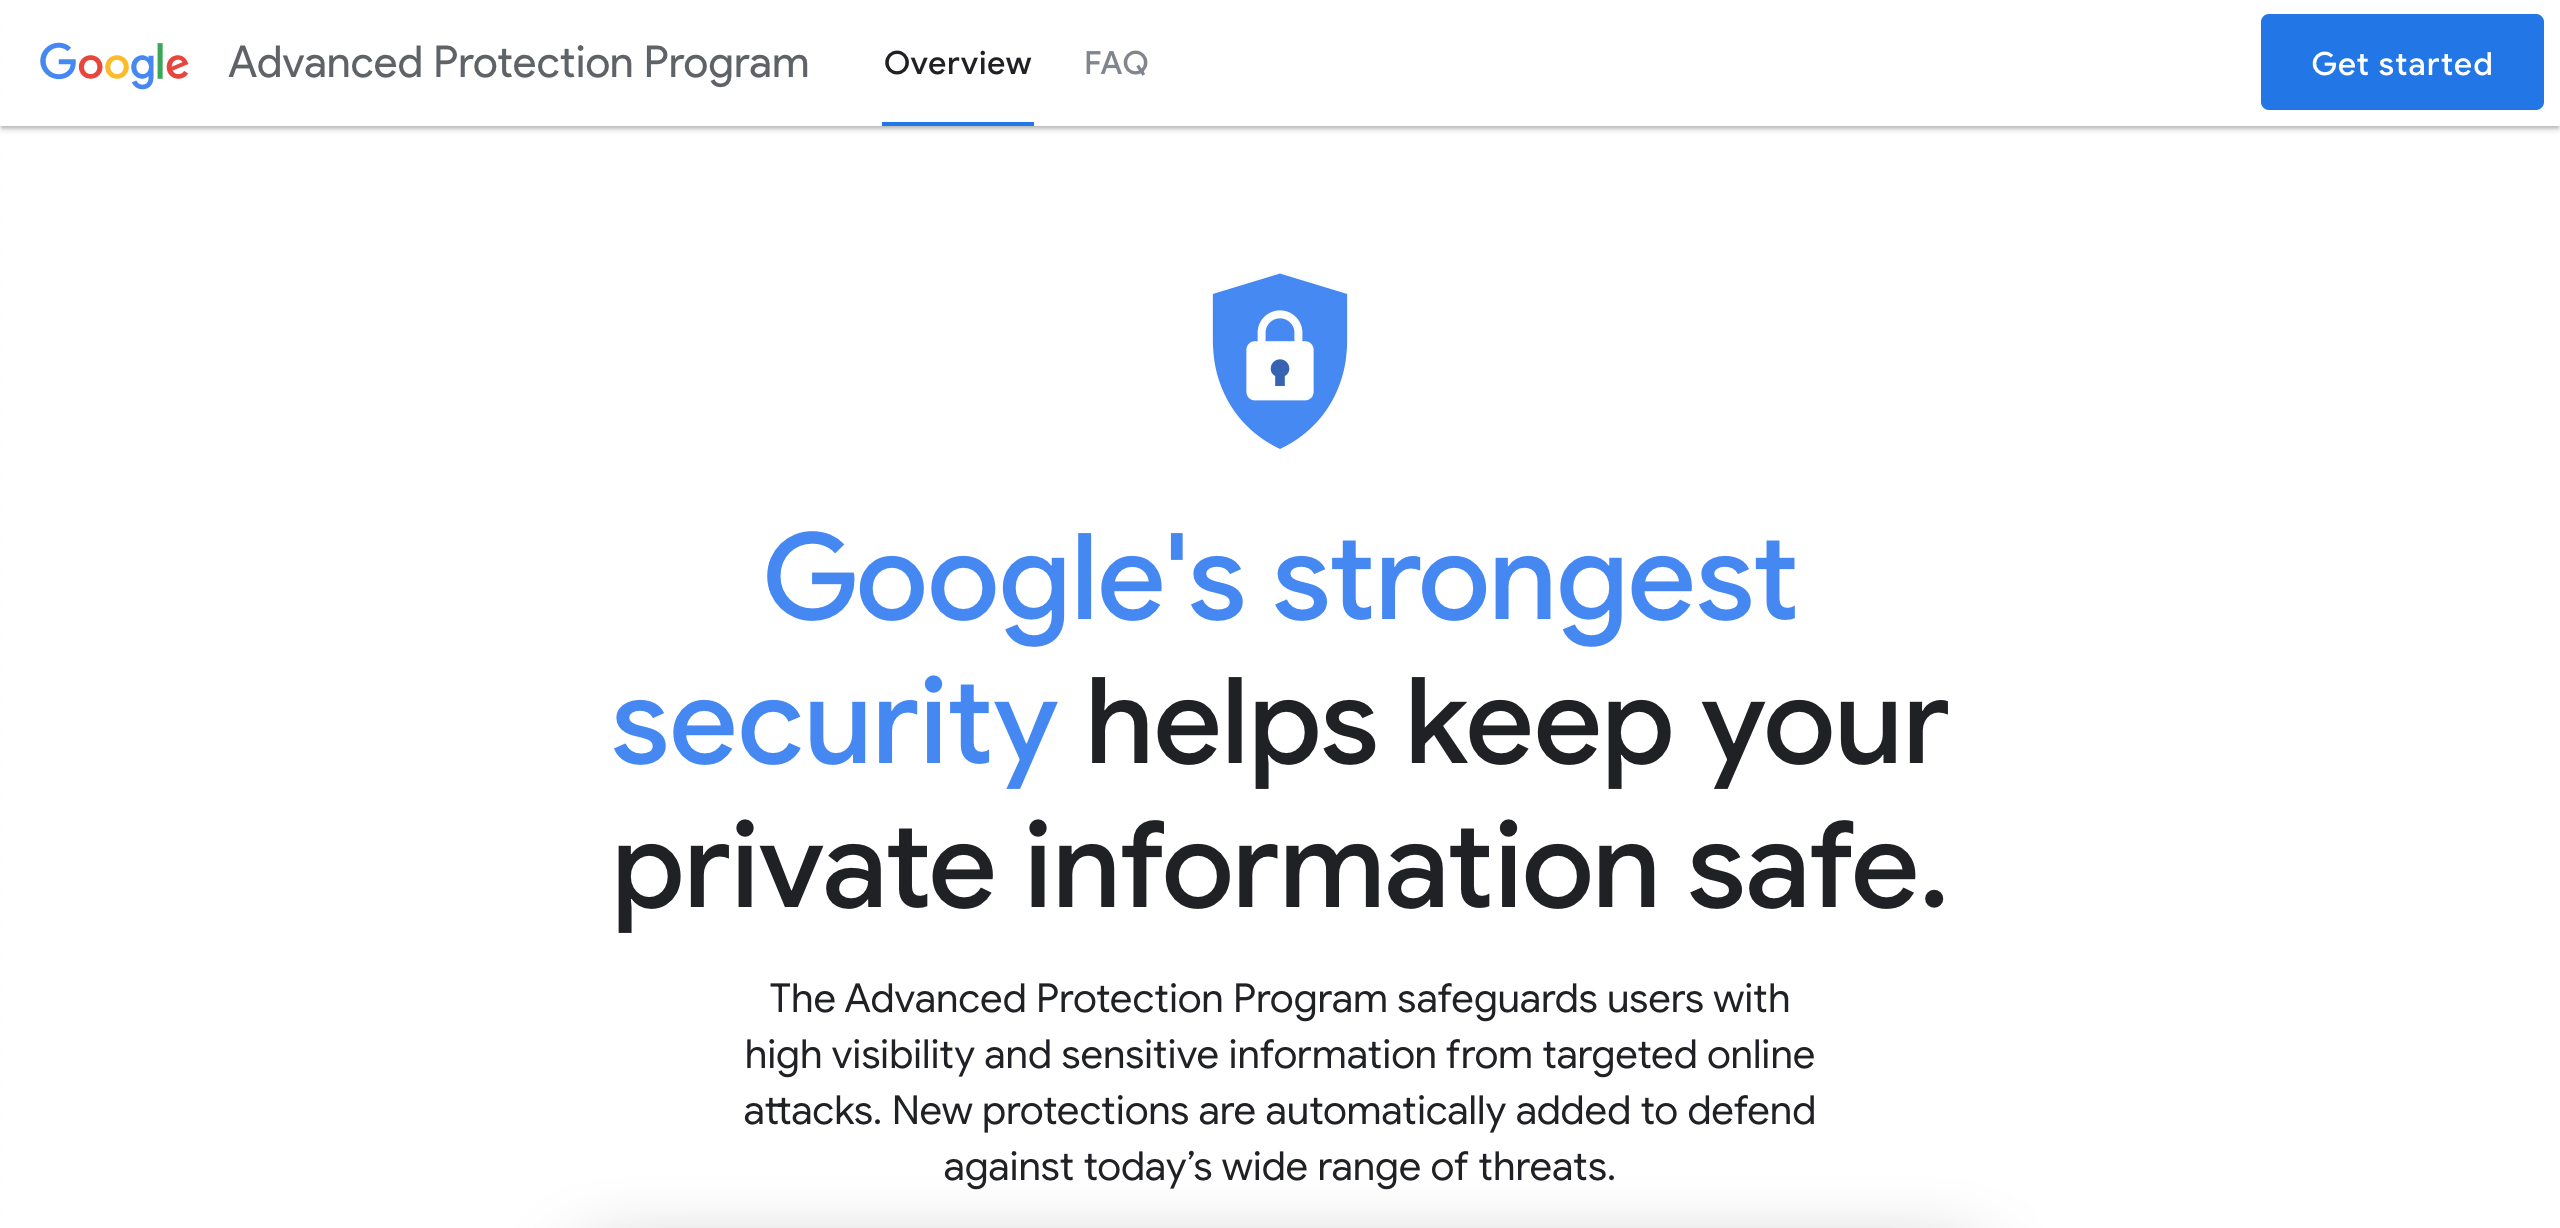Click the blue underline beneath Overview
2560x1228 pixels.
point(957,121)
